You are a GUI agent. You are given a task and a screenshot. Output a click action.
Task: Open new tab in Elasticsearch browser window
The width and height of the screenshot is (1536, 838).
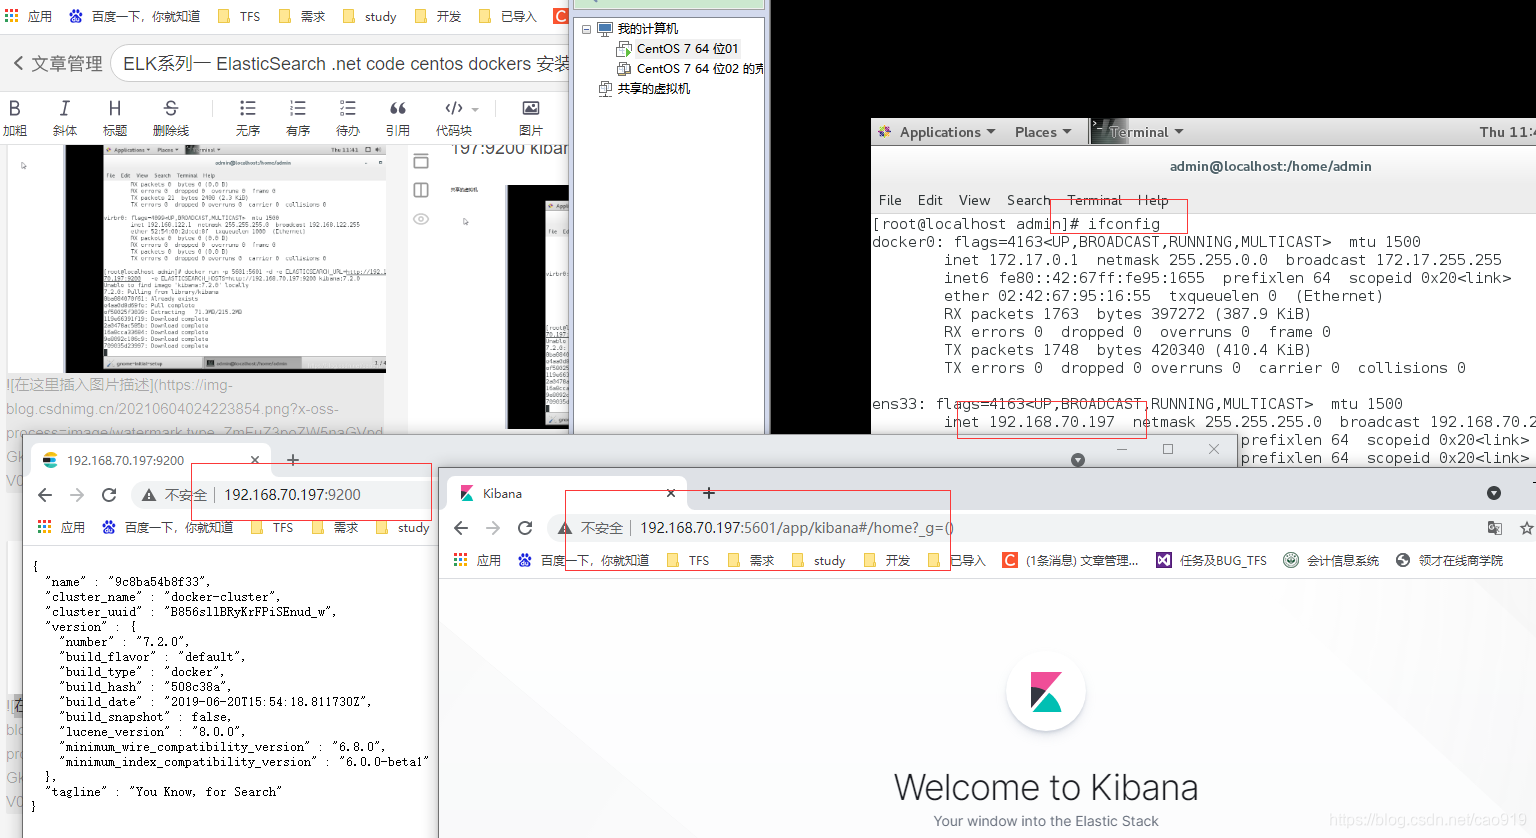click(x=293, y=460)
